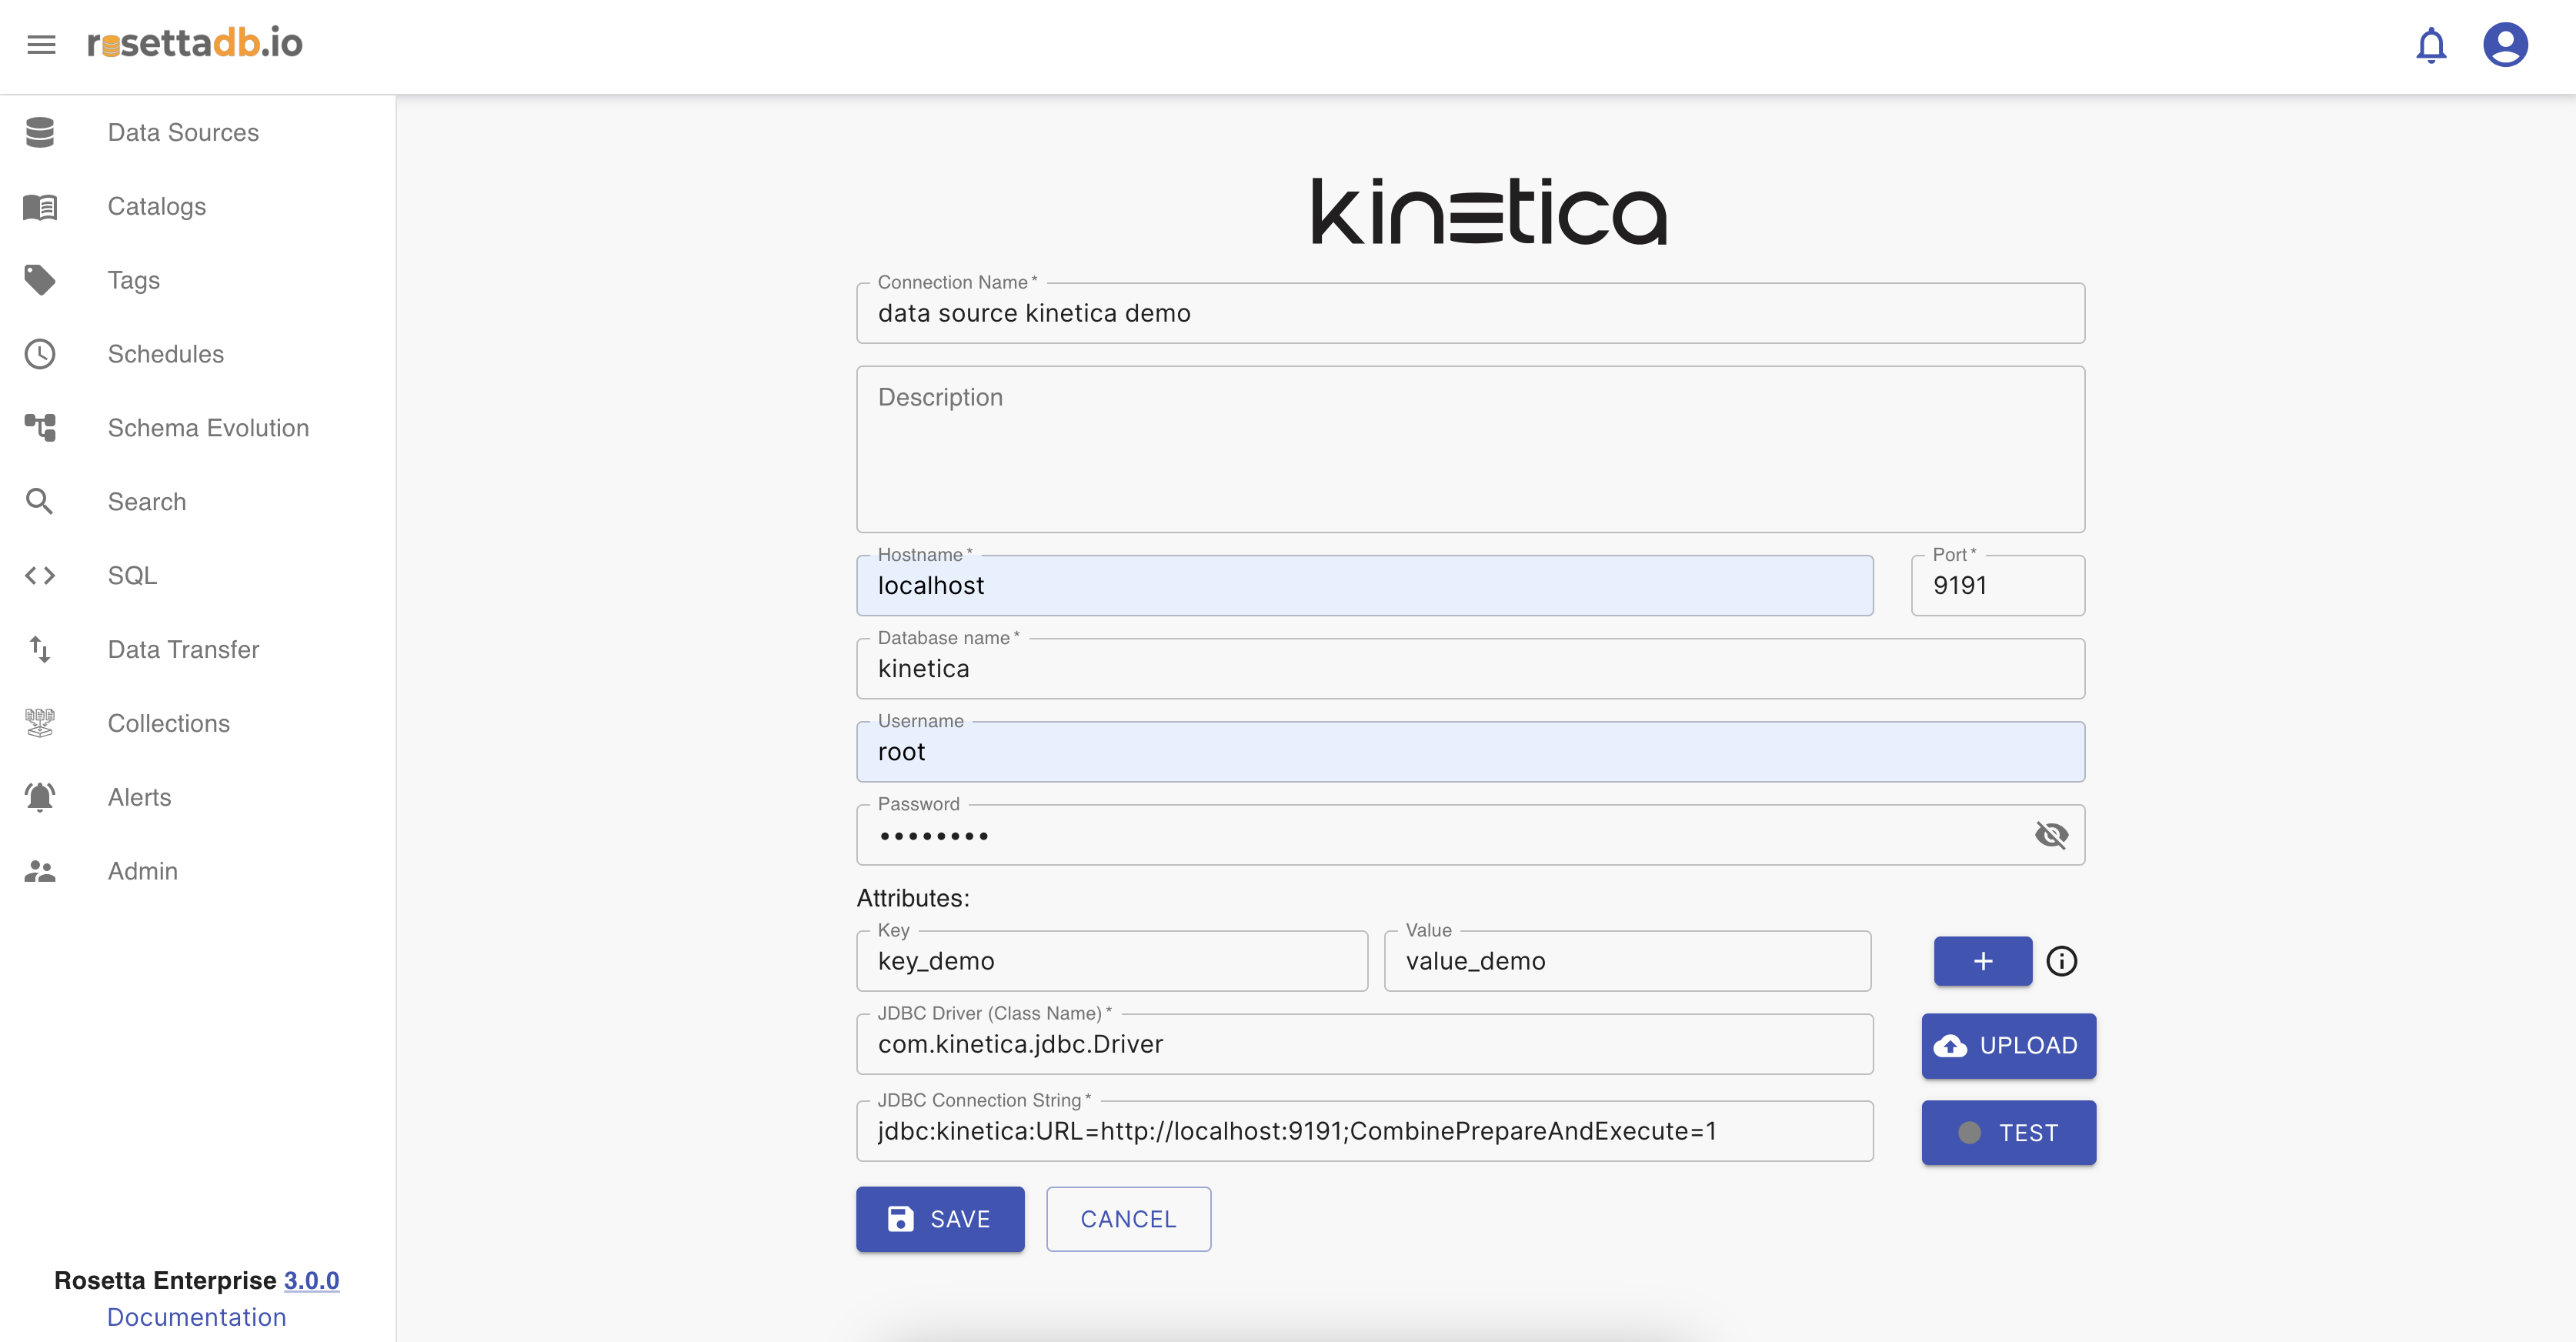Click the Data Transfer arrows icon

pos(40,650)
